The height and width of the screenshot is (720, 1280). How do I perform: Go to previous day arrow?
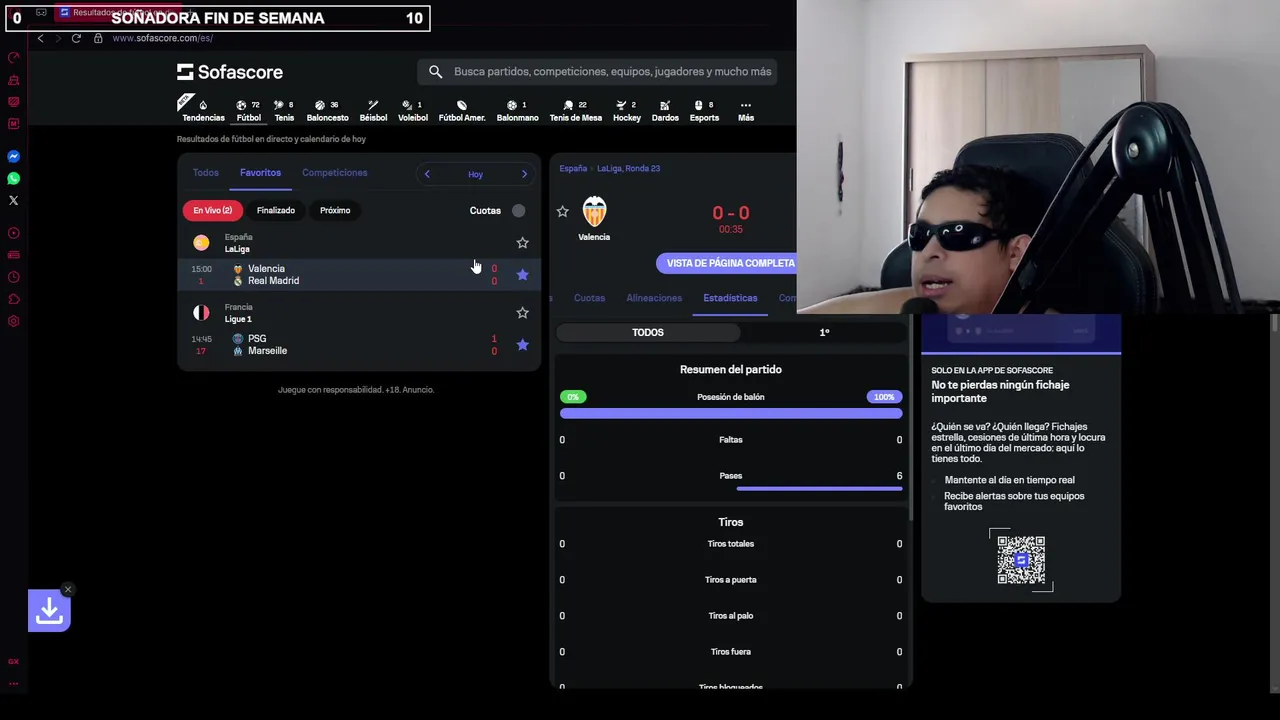427,174
